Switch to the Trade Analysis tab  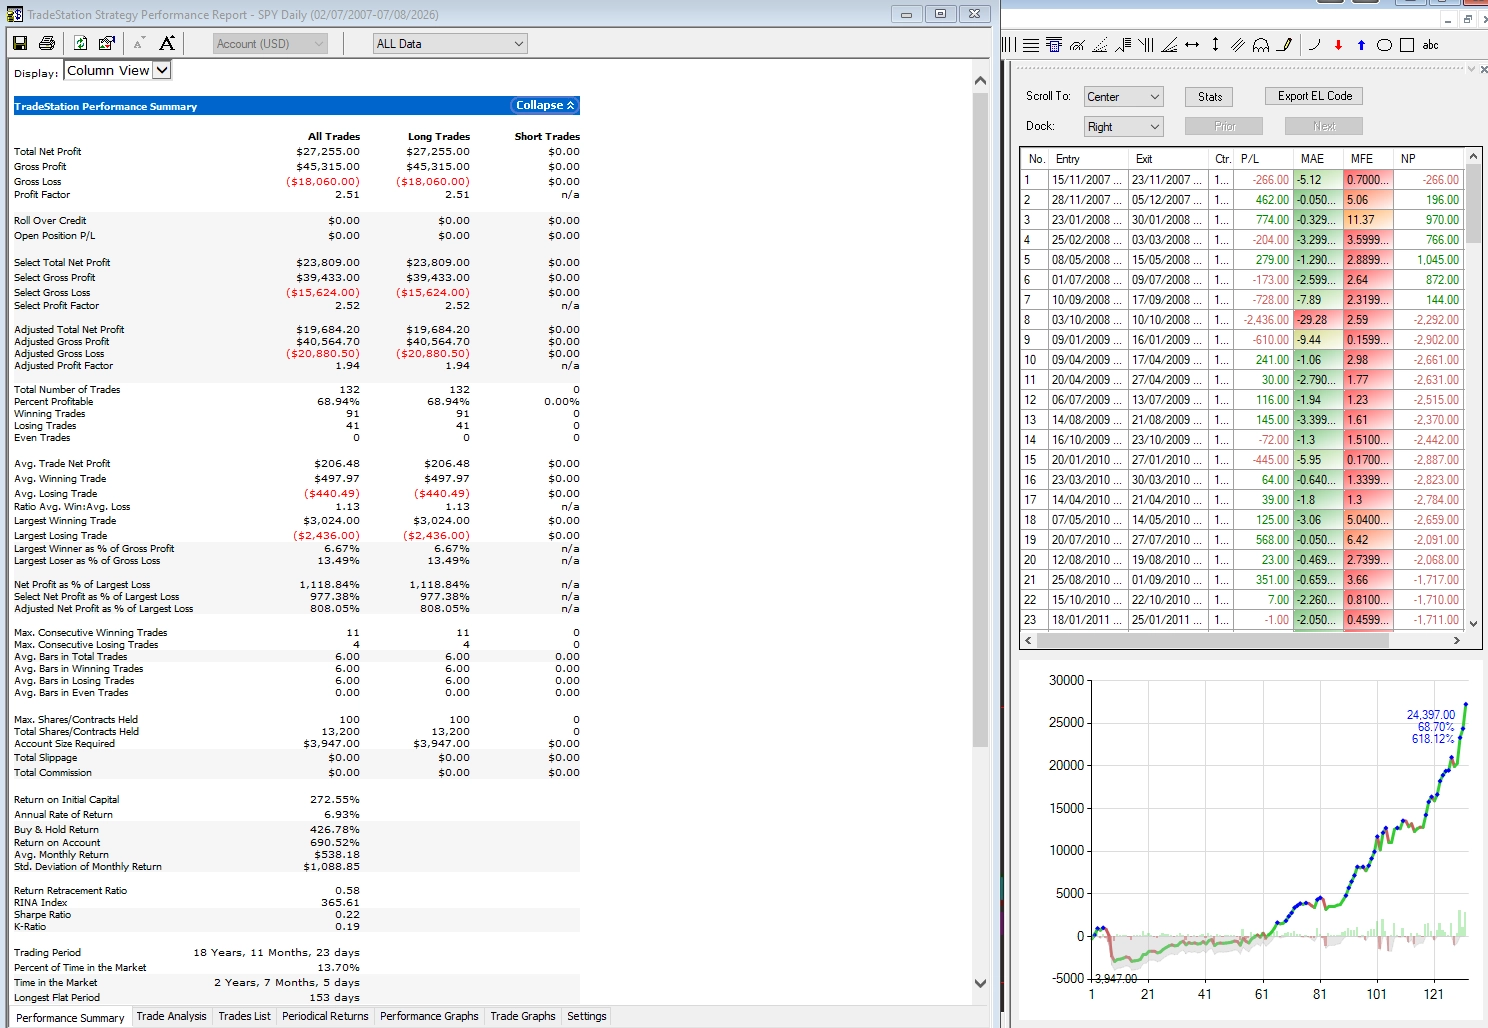(x=171, y=1016)
